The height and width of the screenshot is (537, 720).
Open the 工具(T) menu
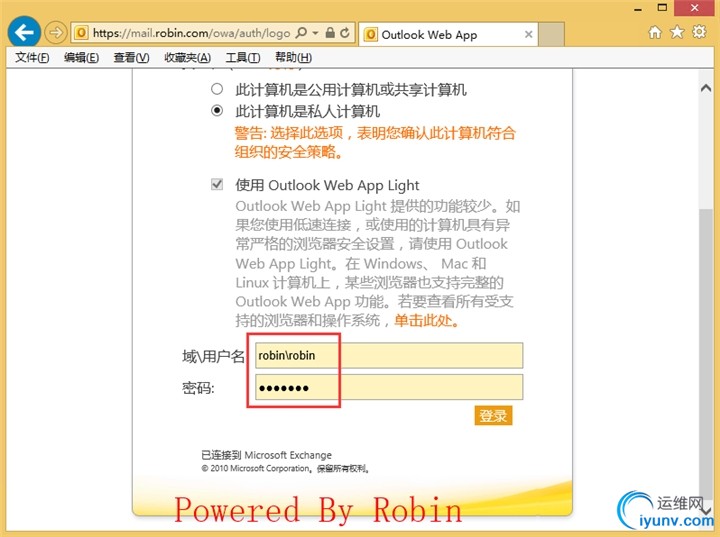(x=243, y=57)
